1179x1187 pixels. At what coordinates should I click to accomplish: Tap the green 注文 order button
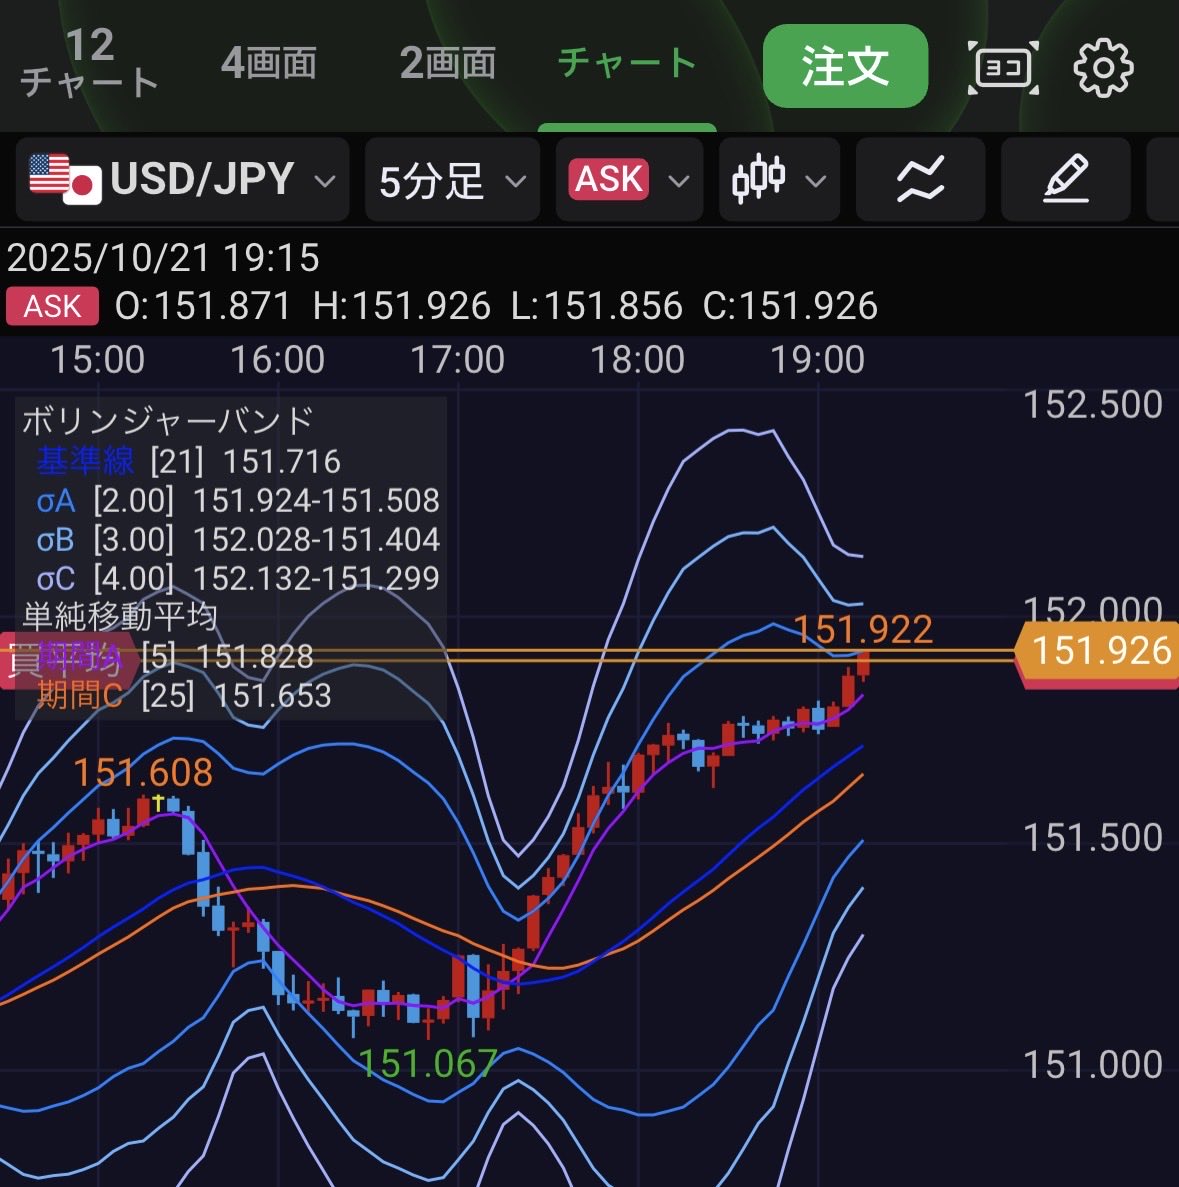point(845,66)
